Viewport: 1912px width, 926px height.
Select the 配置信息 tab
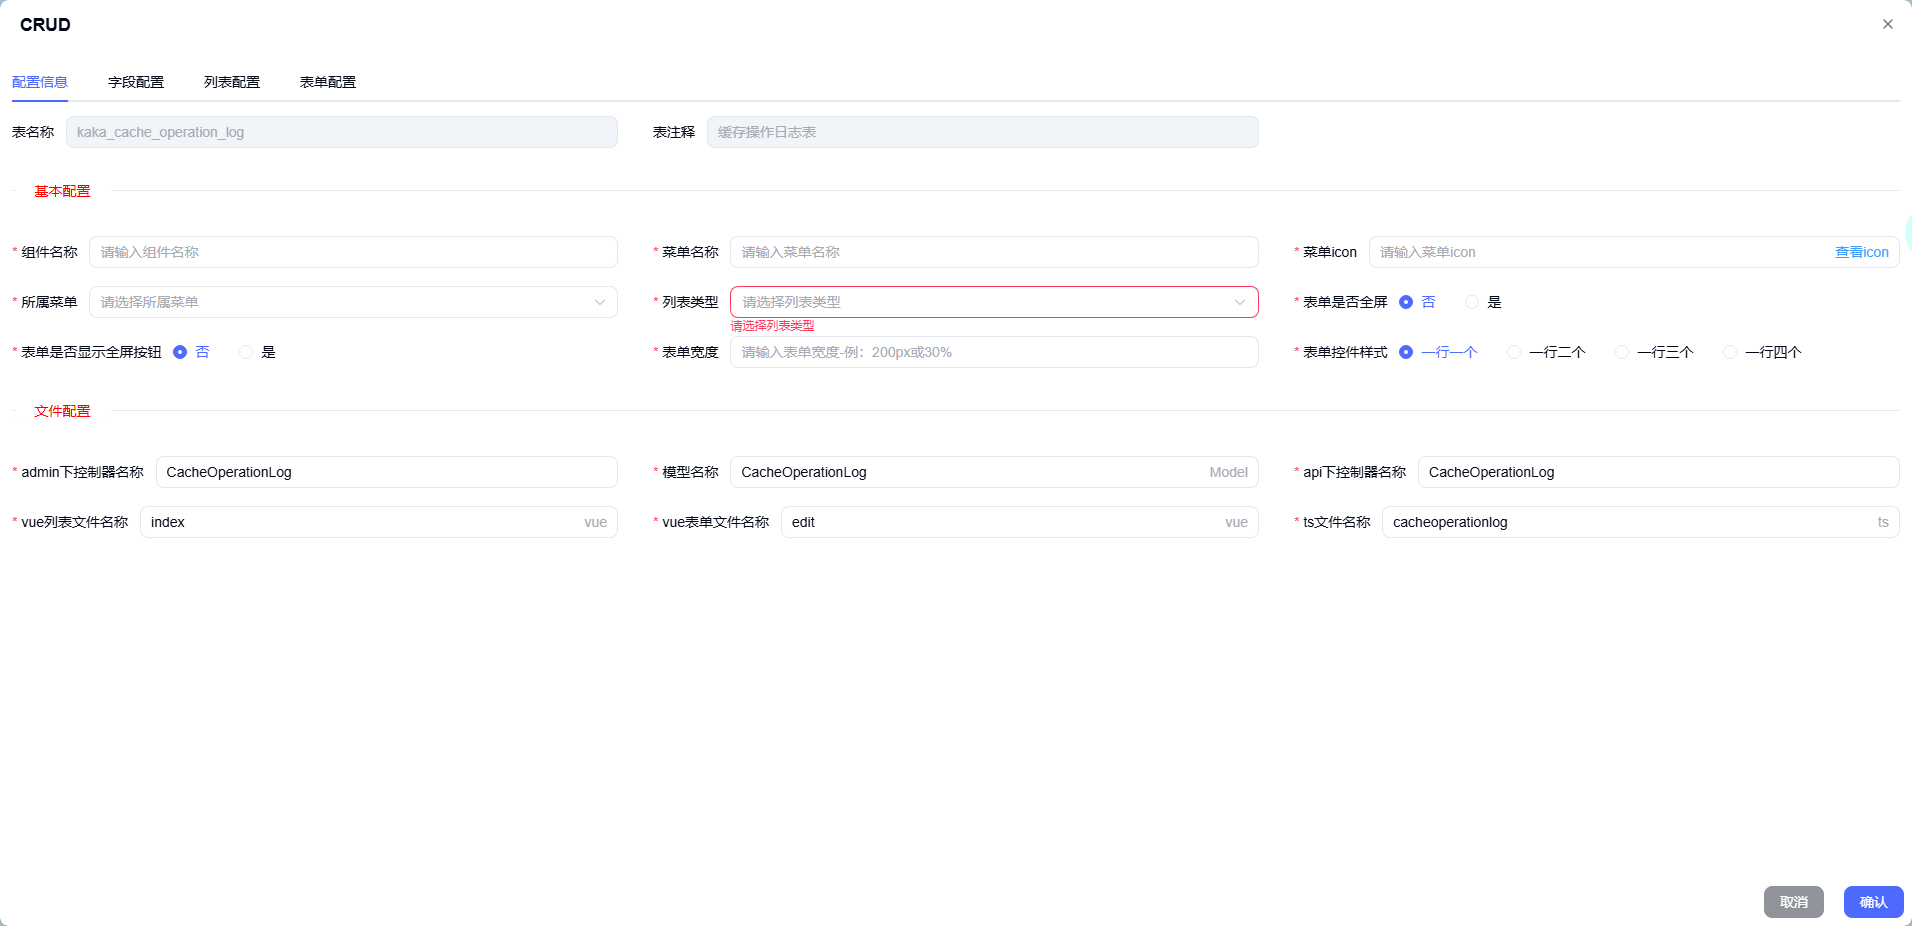[39, 82]
